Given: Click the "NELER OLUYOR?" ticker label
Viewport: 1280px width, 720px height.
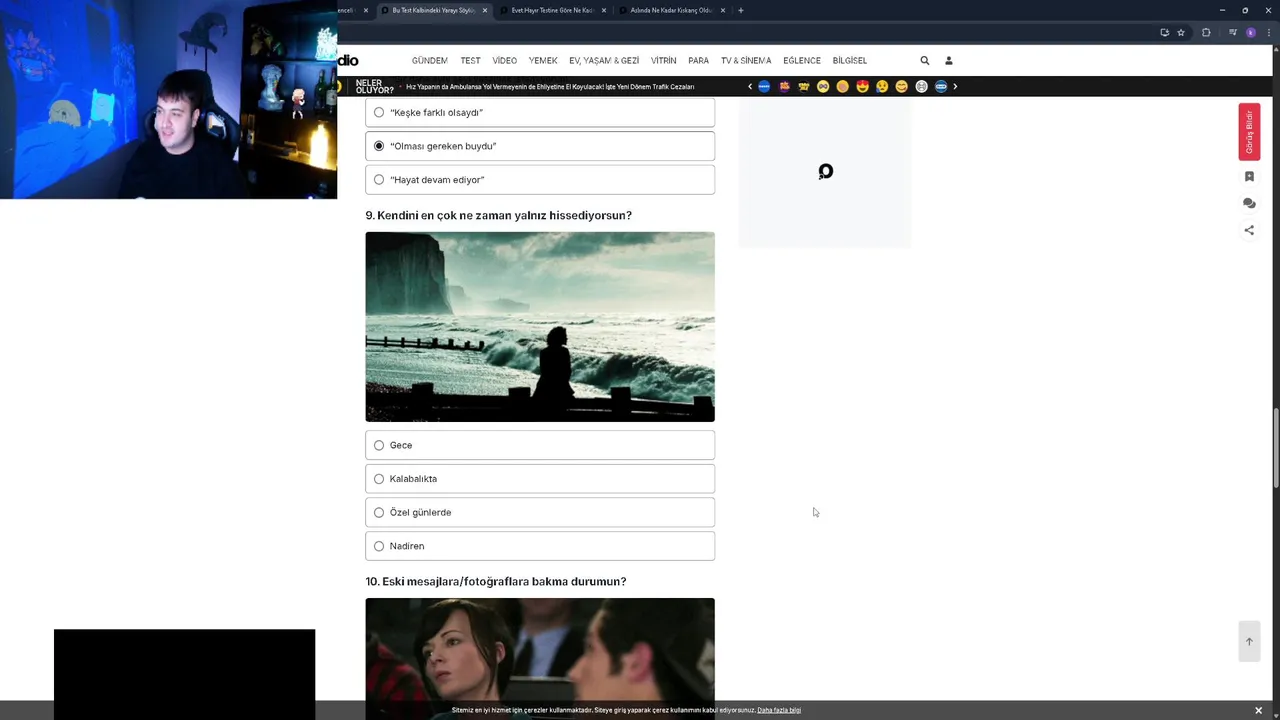Looking at the screenshot, I should (x=374, y=87).
